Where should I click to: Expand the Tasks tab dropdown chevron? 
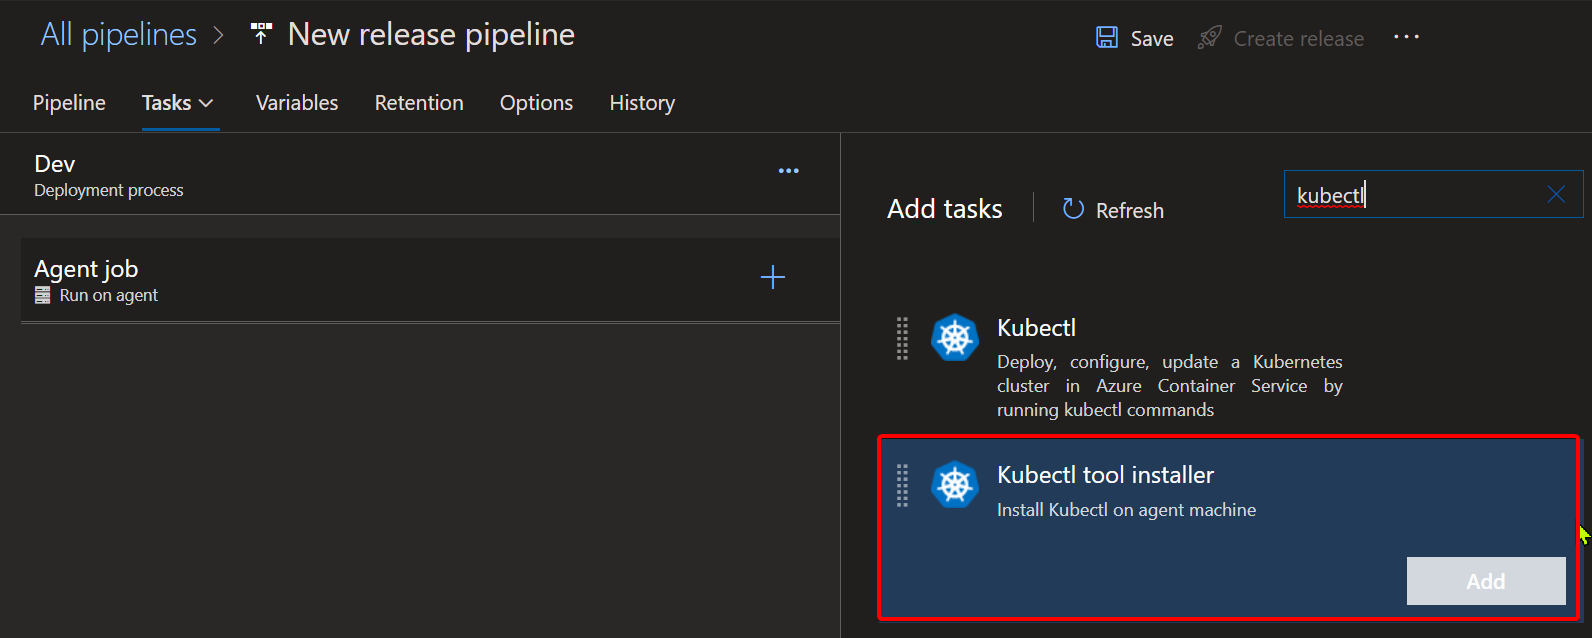point(207,103)
